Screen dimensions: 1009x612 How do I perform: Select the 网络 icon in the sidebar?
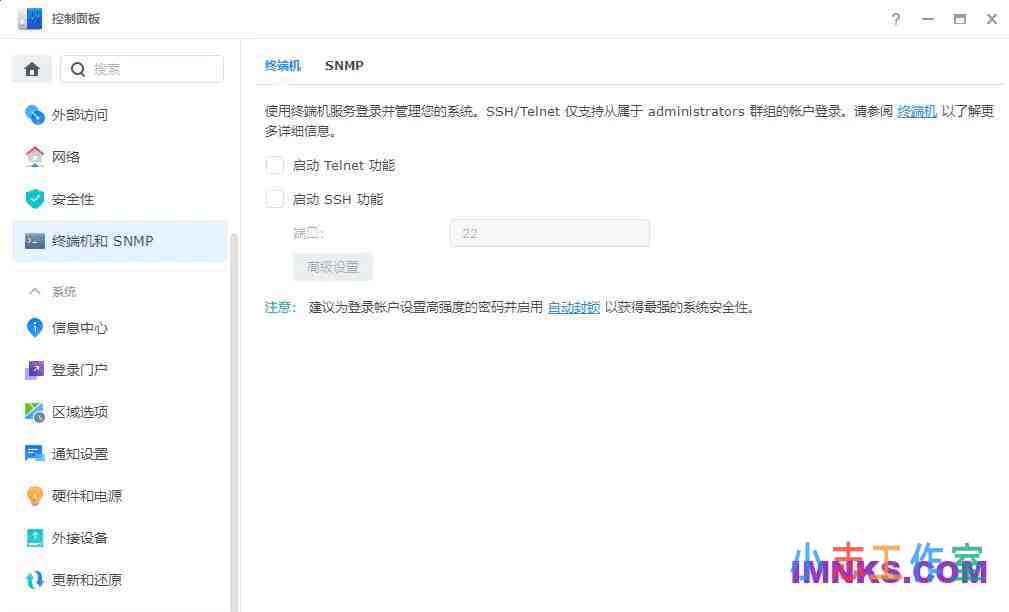point(66,156)
